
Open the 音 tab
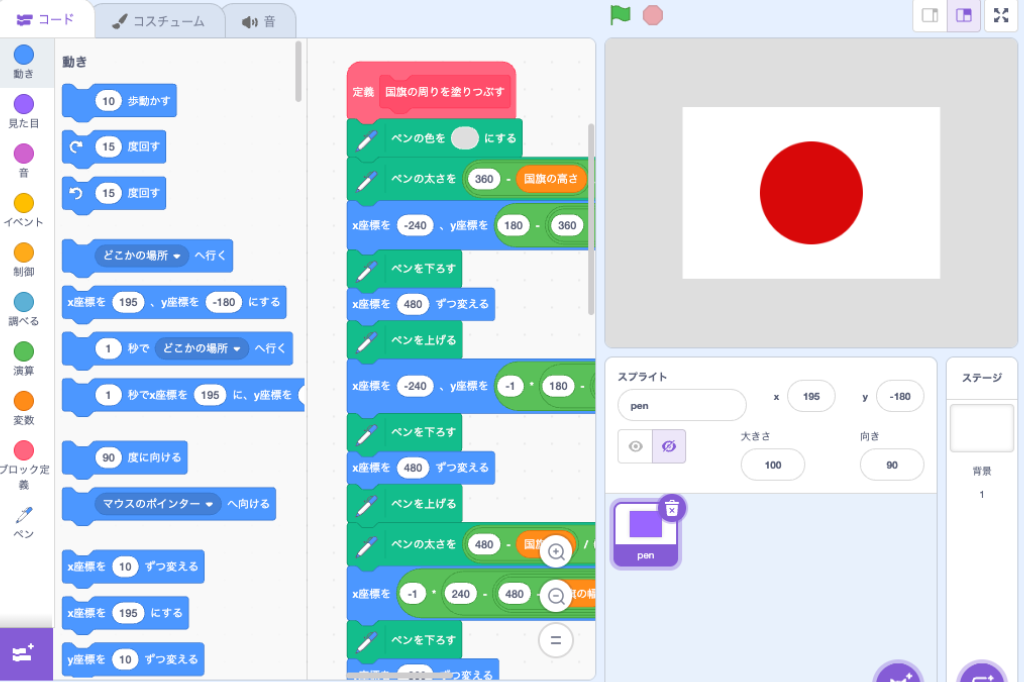(x=259, y=20)
